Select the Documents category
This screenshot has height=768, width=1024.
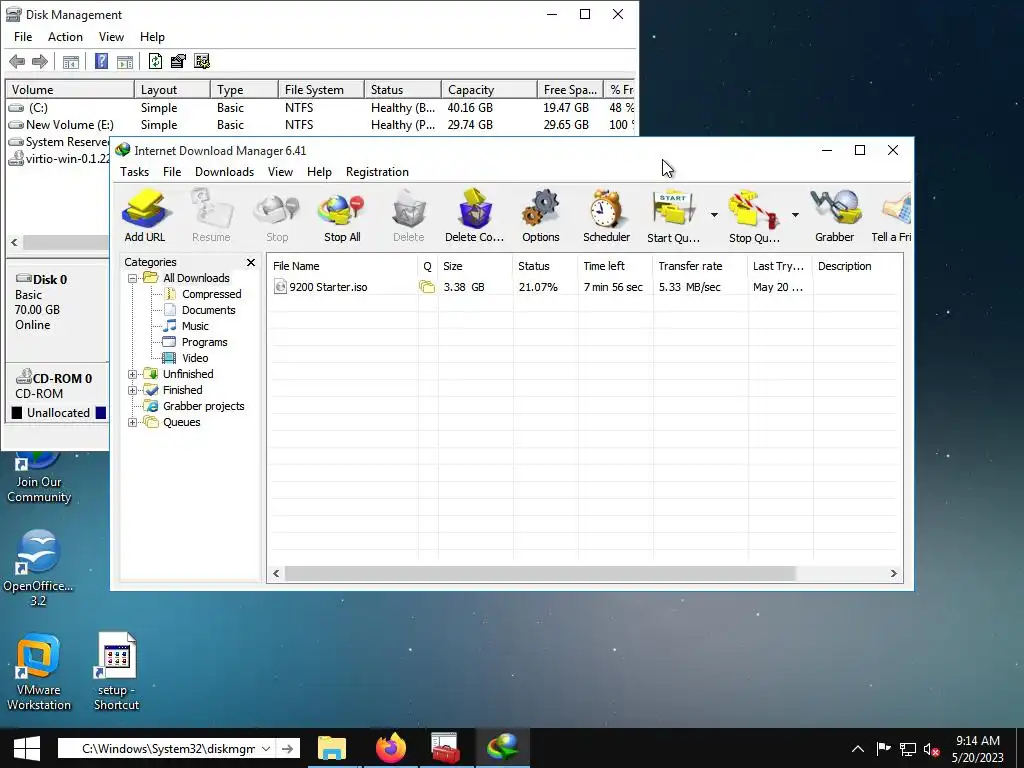(208, 310)
